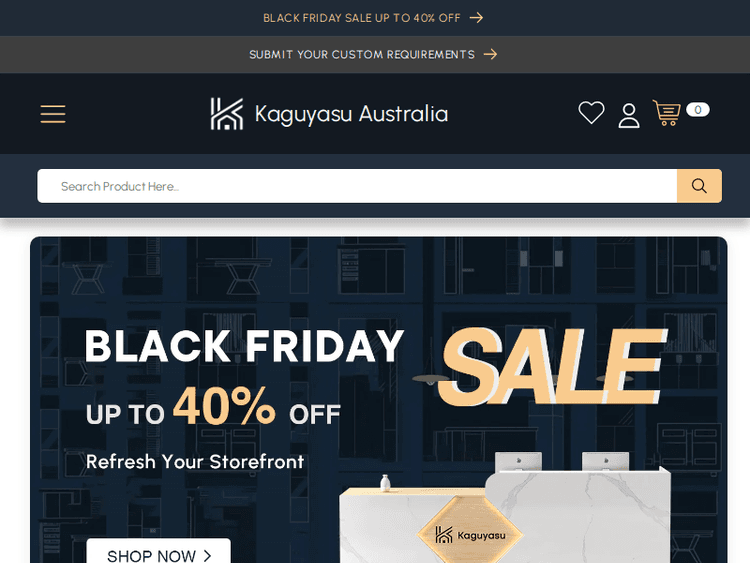Viewport: 750px width, 563px height.
Task: Click the magnifier search button
Action: 699,186
